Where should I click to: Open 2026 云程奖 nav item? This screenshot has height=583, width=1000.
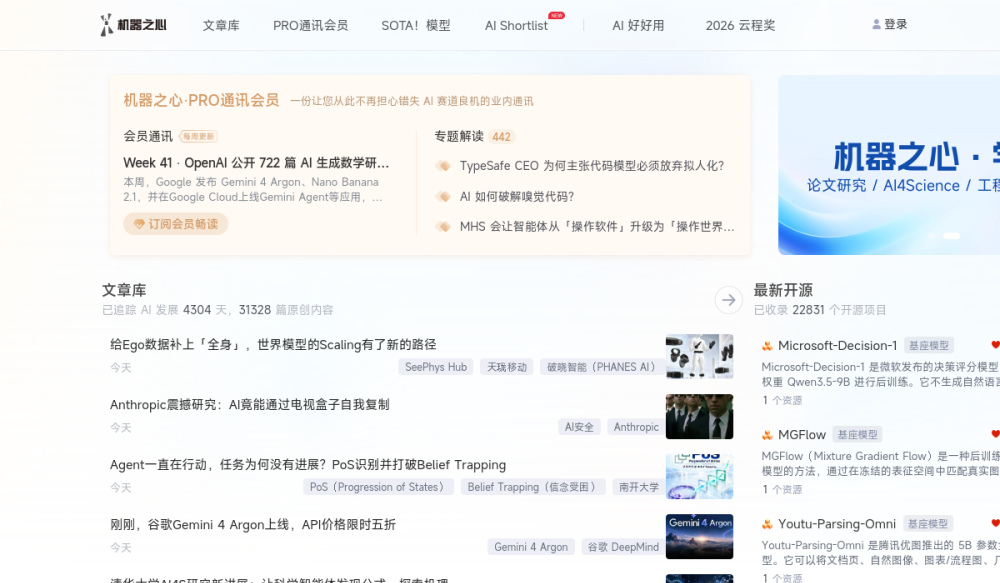740,26
